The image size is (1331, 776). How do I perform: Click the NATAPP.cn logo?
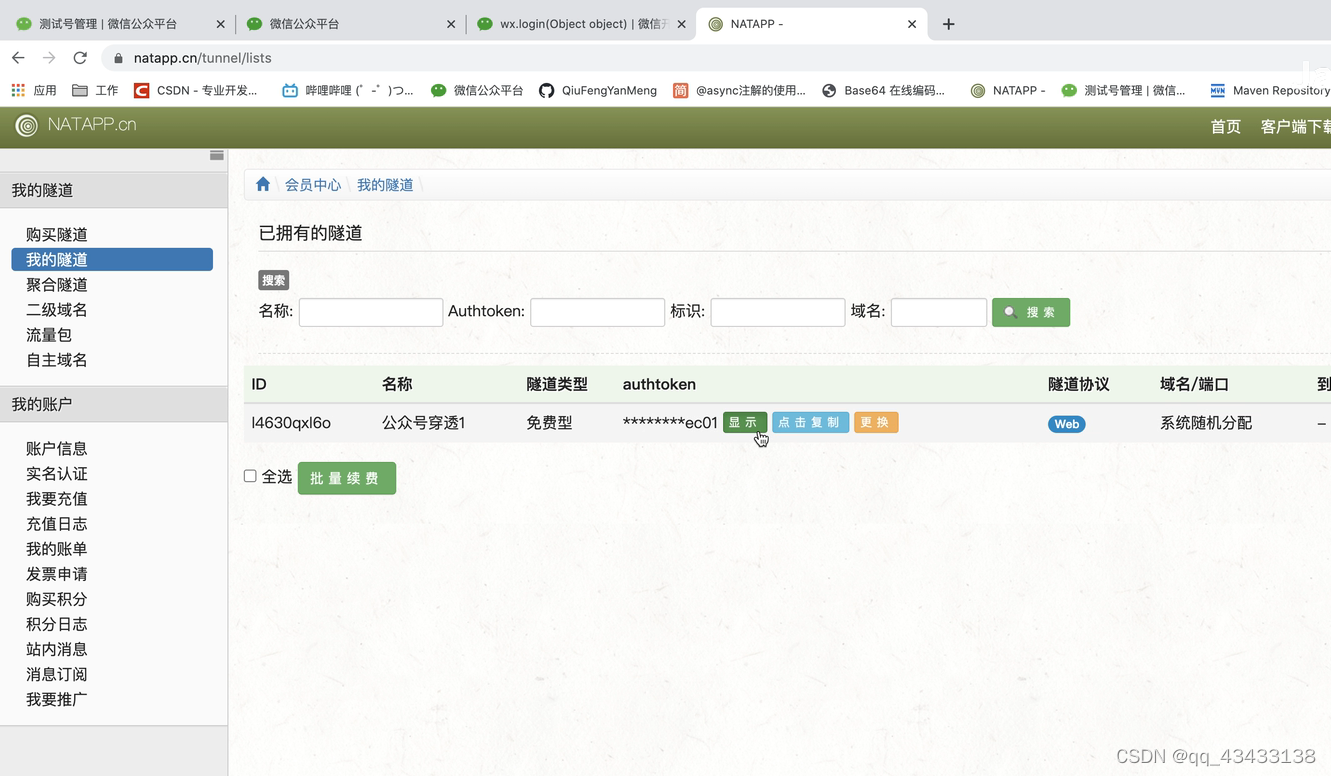(76, 125)
